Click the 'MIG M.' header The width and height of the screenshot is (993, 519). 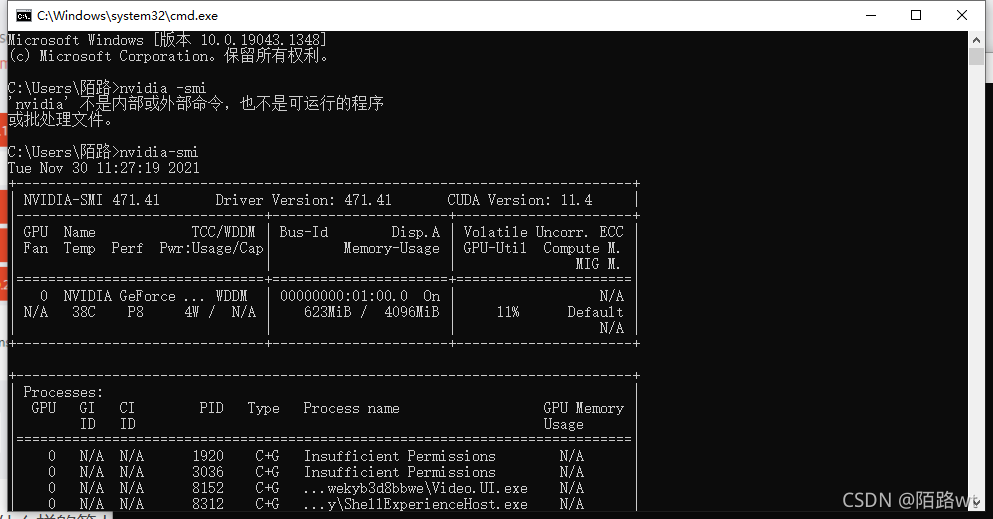598,264
